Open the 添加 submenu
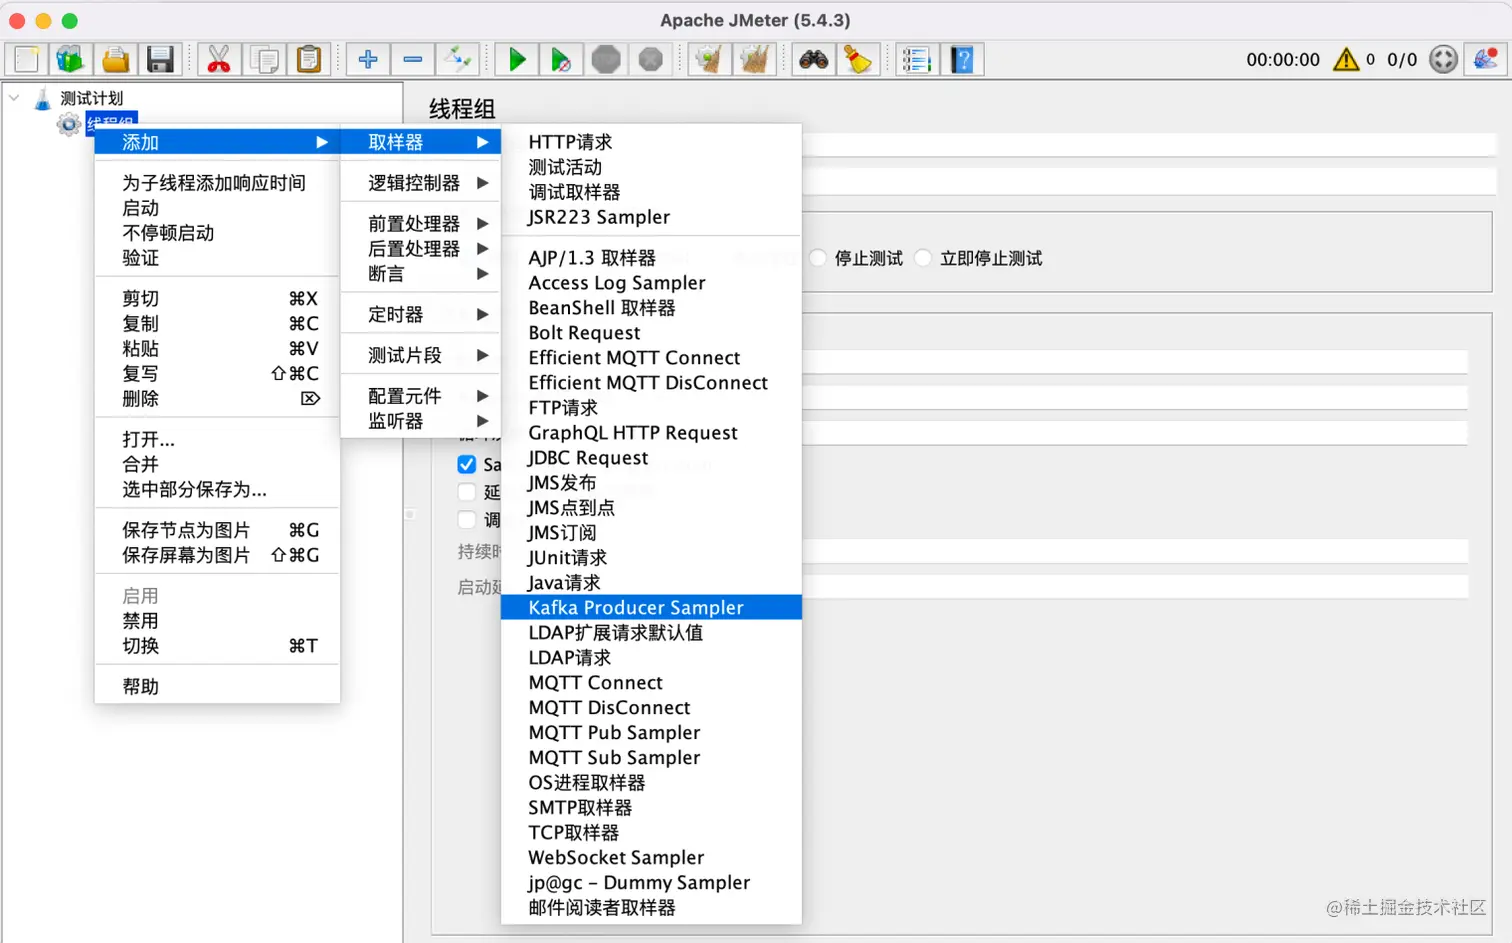1512x943 pixels. coord(217,142)
